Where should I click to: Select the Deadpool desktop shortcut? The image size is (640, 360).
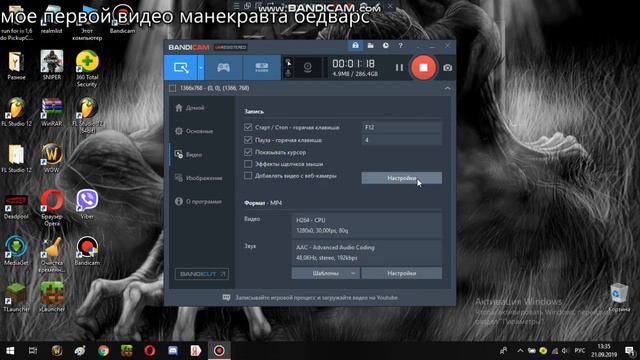[x=16, y=206]
